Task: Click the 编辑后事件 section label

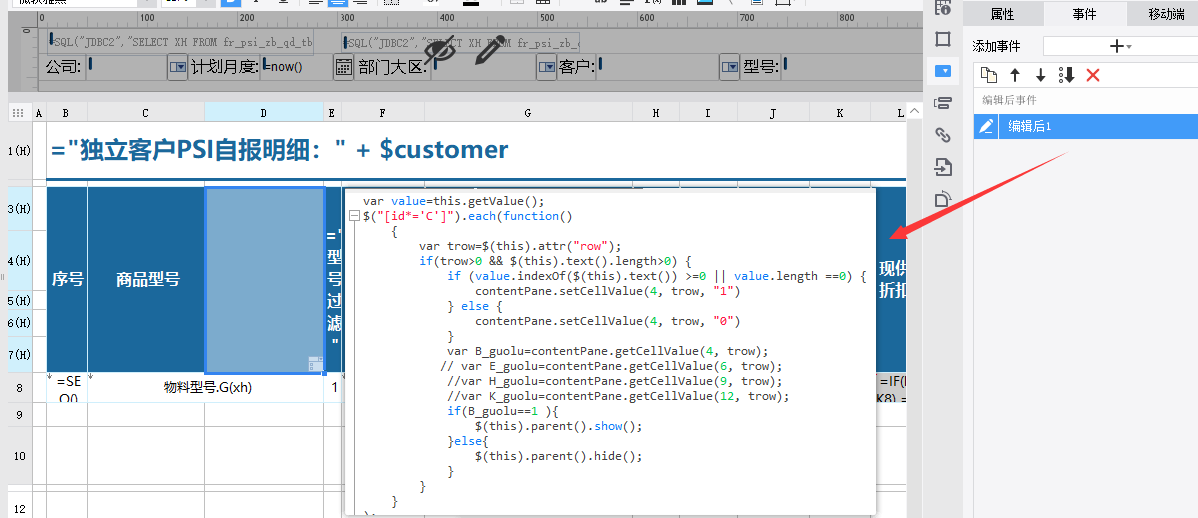Action: (x=1009, y=100)
